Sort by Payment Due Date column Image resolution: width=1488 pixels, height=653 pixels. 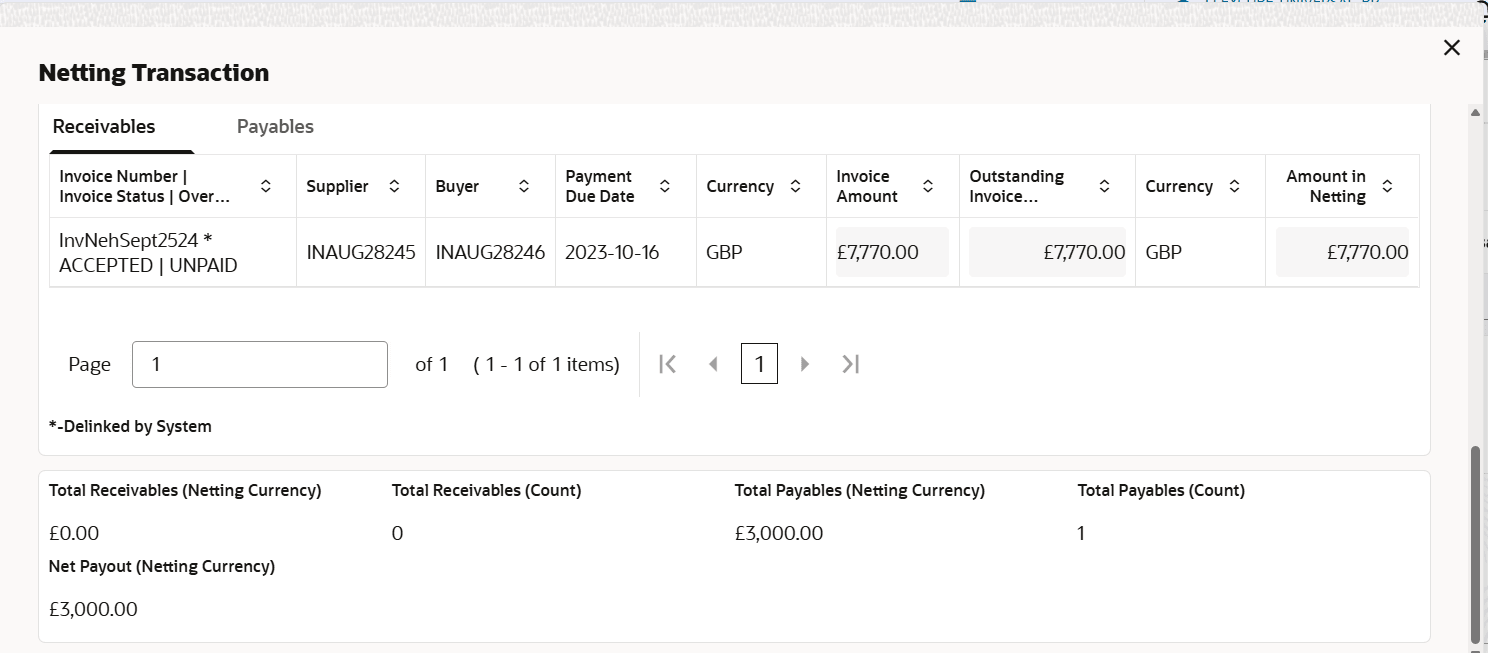(x=665, y=186)
